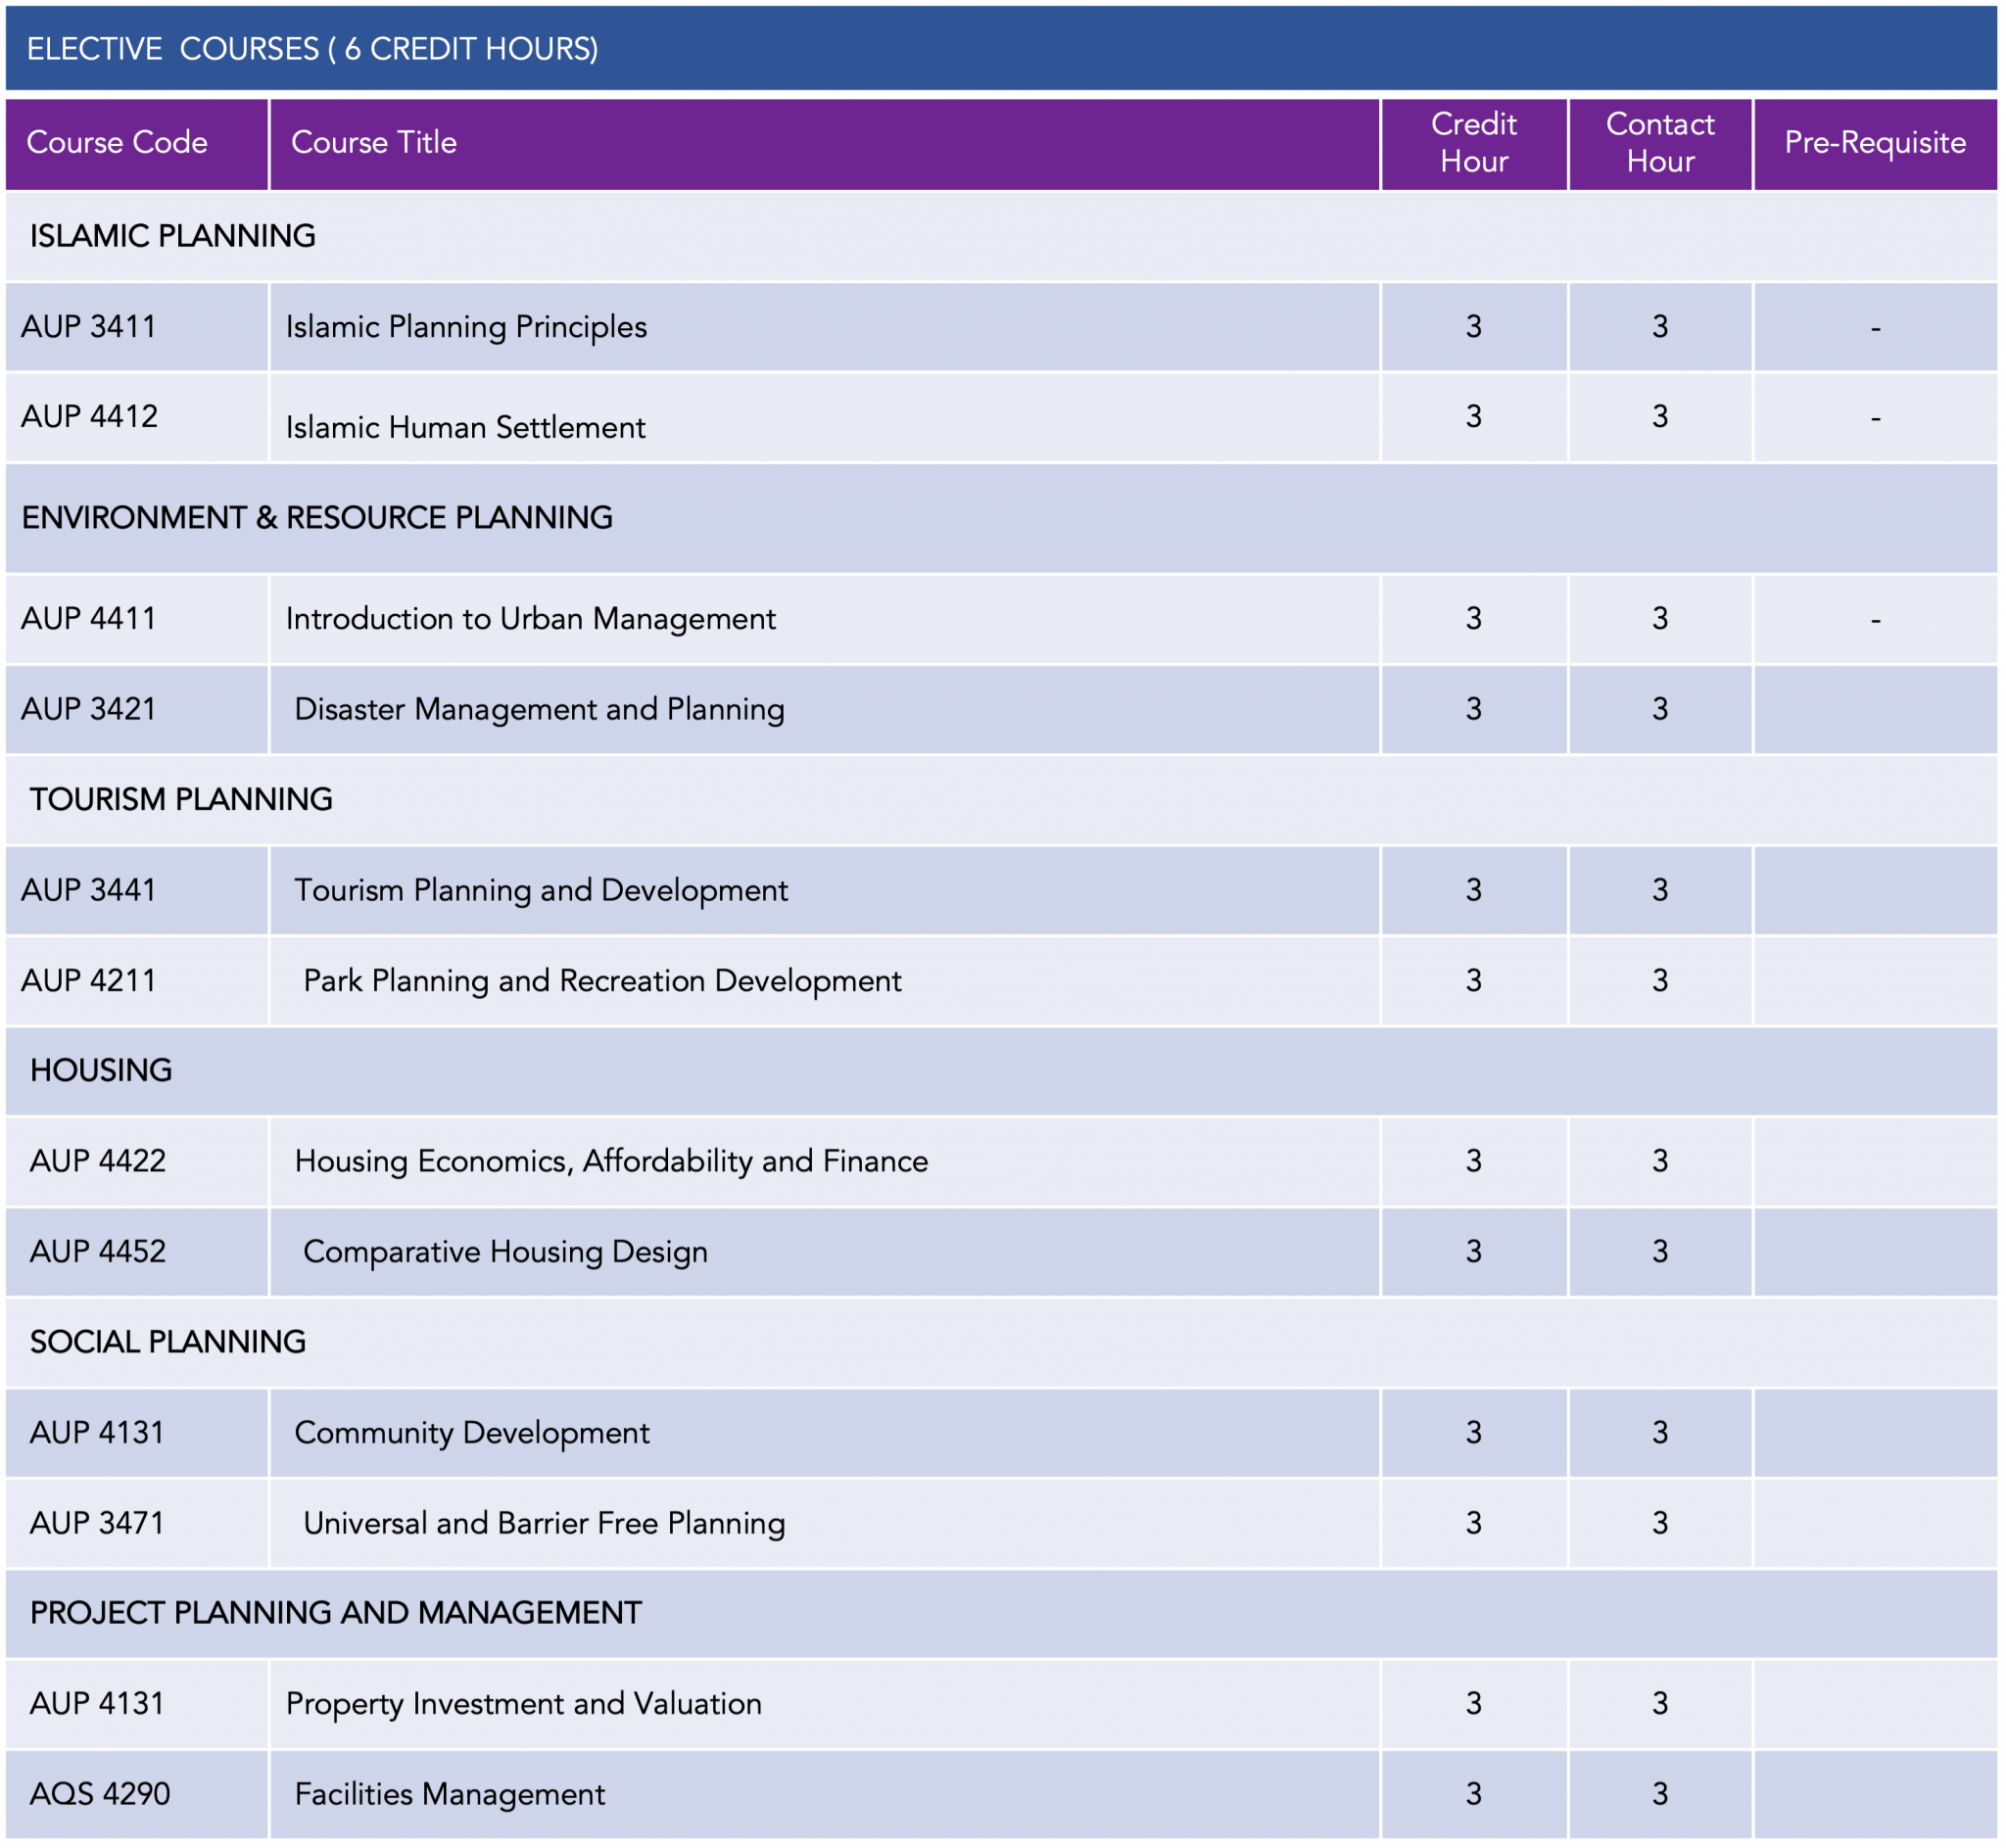This screenshot has width=2006, height=1848.
Task: Select course code 'AUP 4422'
Action: coord(98,1161)
